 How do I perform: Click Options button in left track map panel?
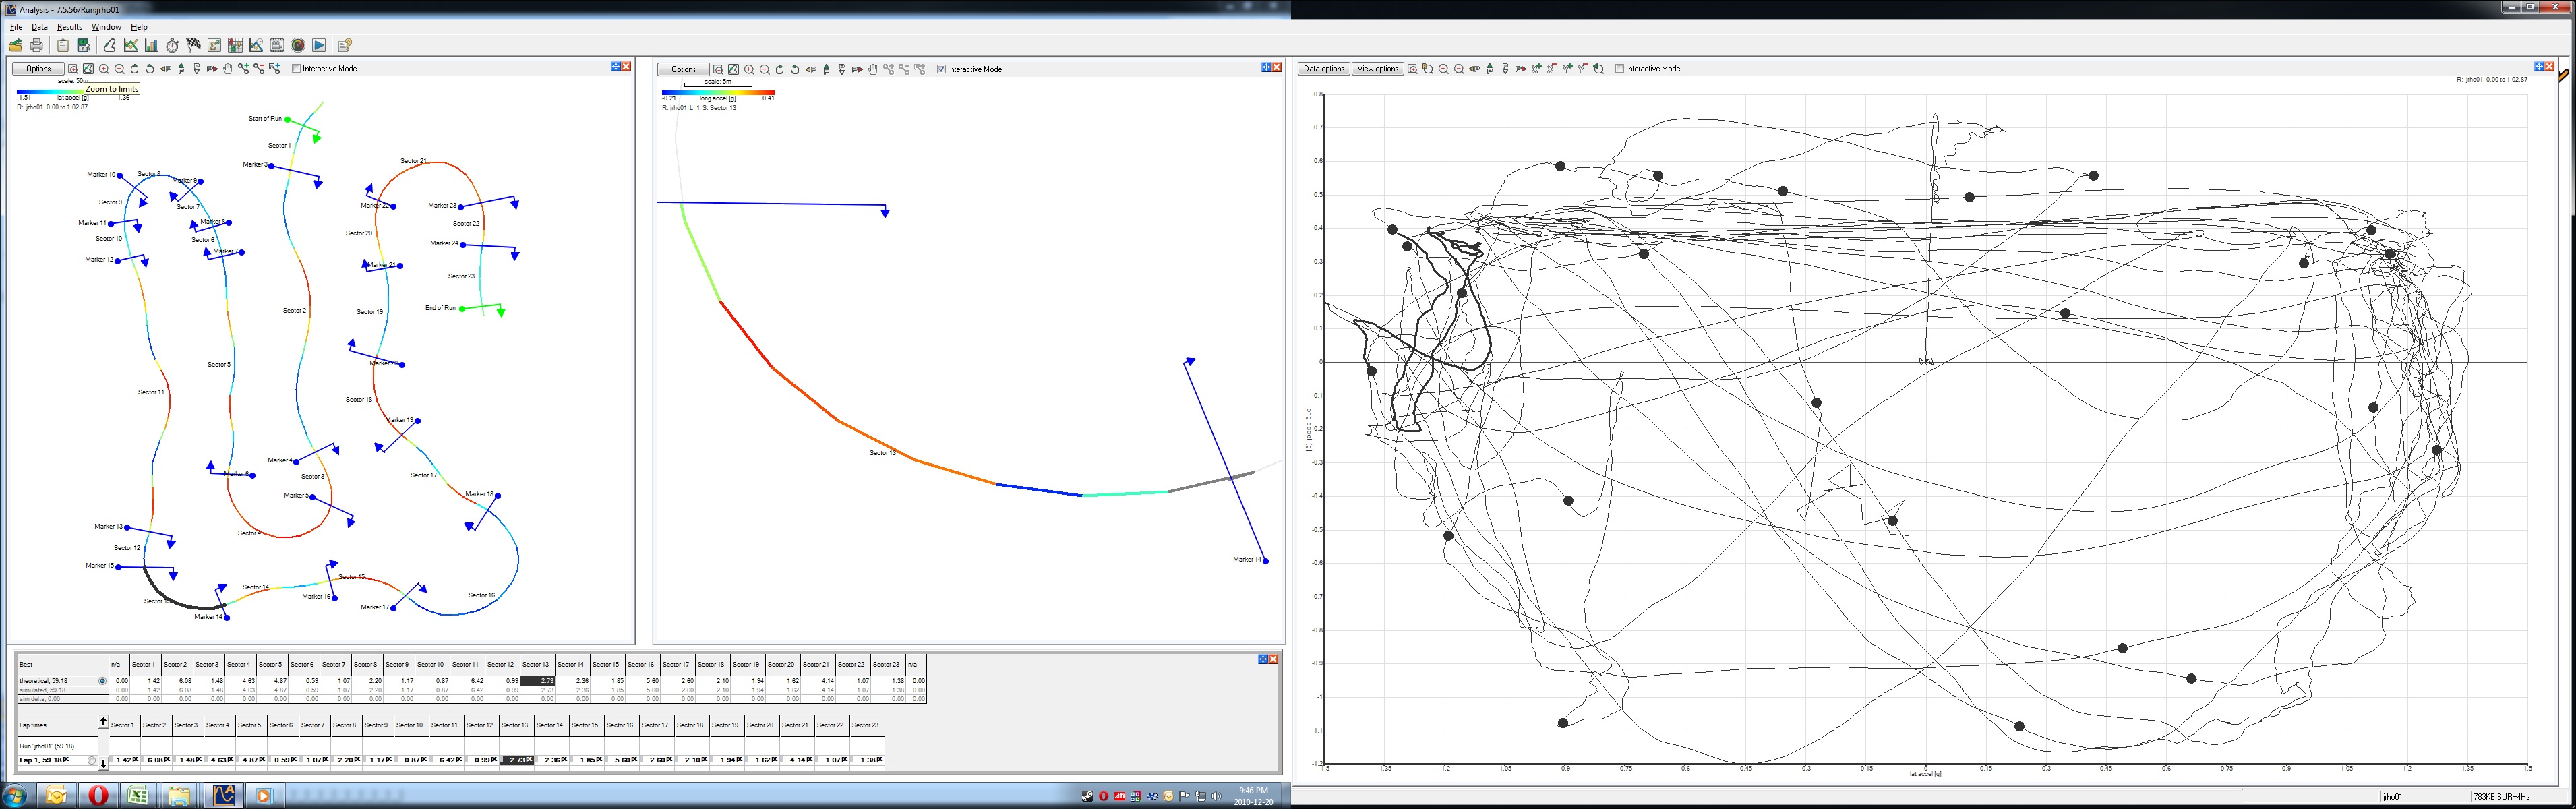[x=38, y=69]
